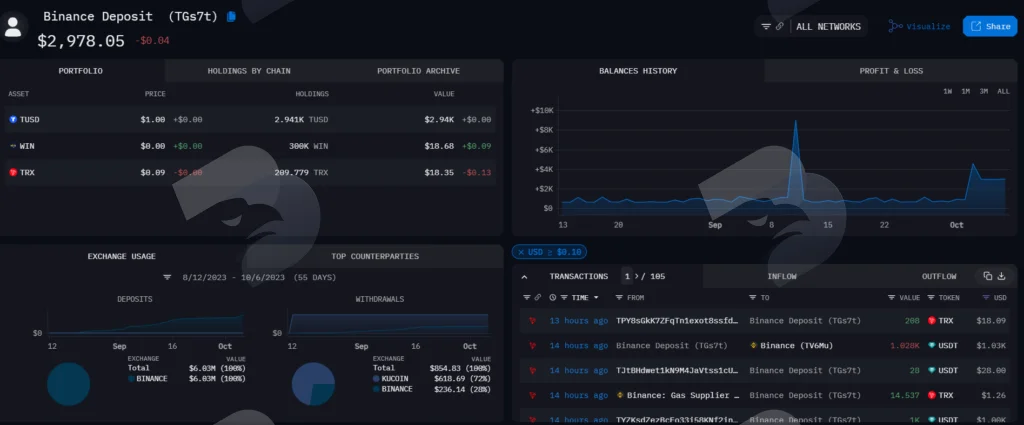This screenshot has height=425, width=1024.
Task: Remove the USD ≥ $0.10 filter chip
Action: point(521,252)
